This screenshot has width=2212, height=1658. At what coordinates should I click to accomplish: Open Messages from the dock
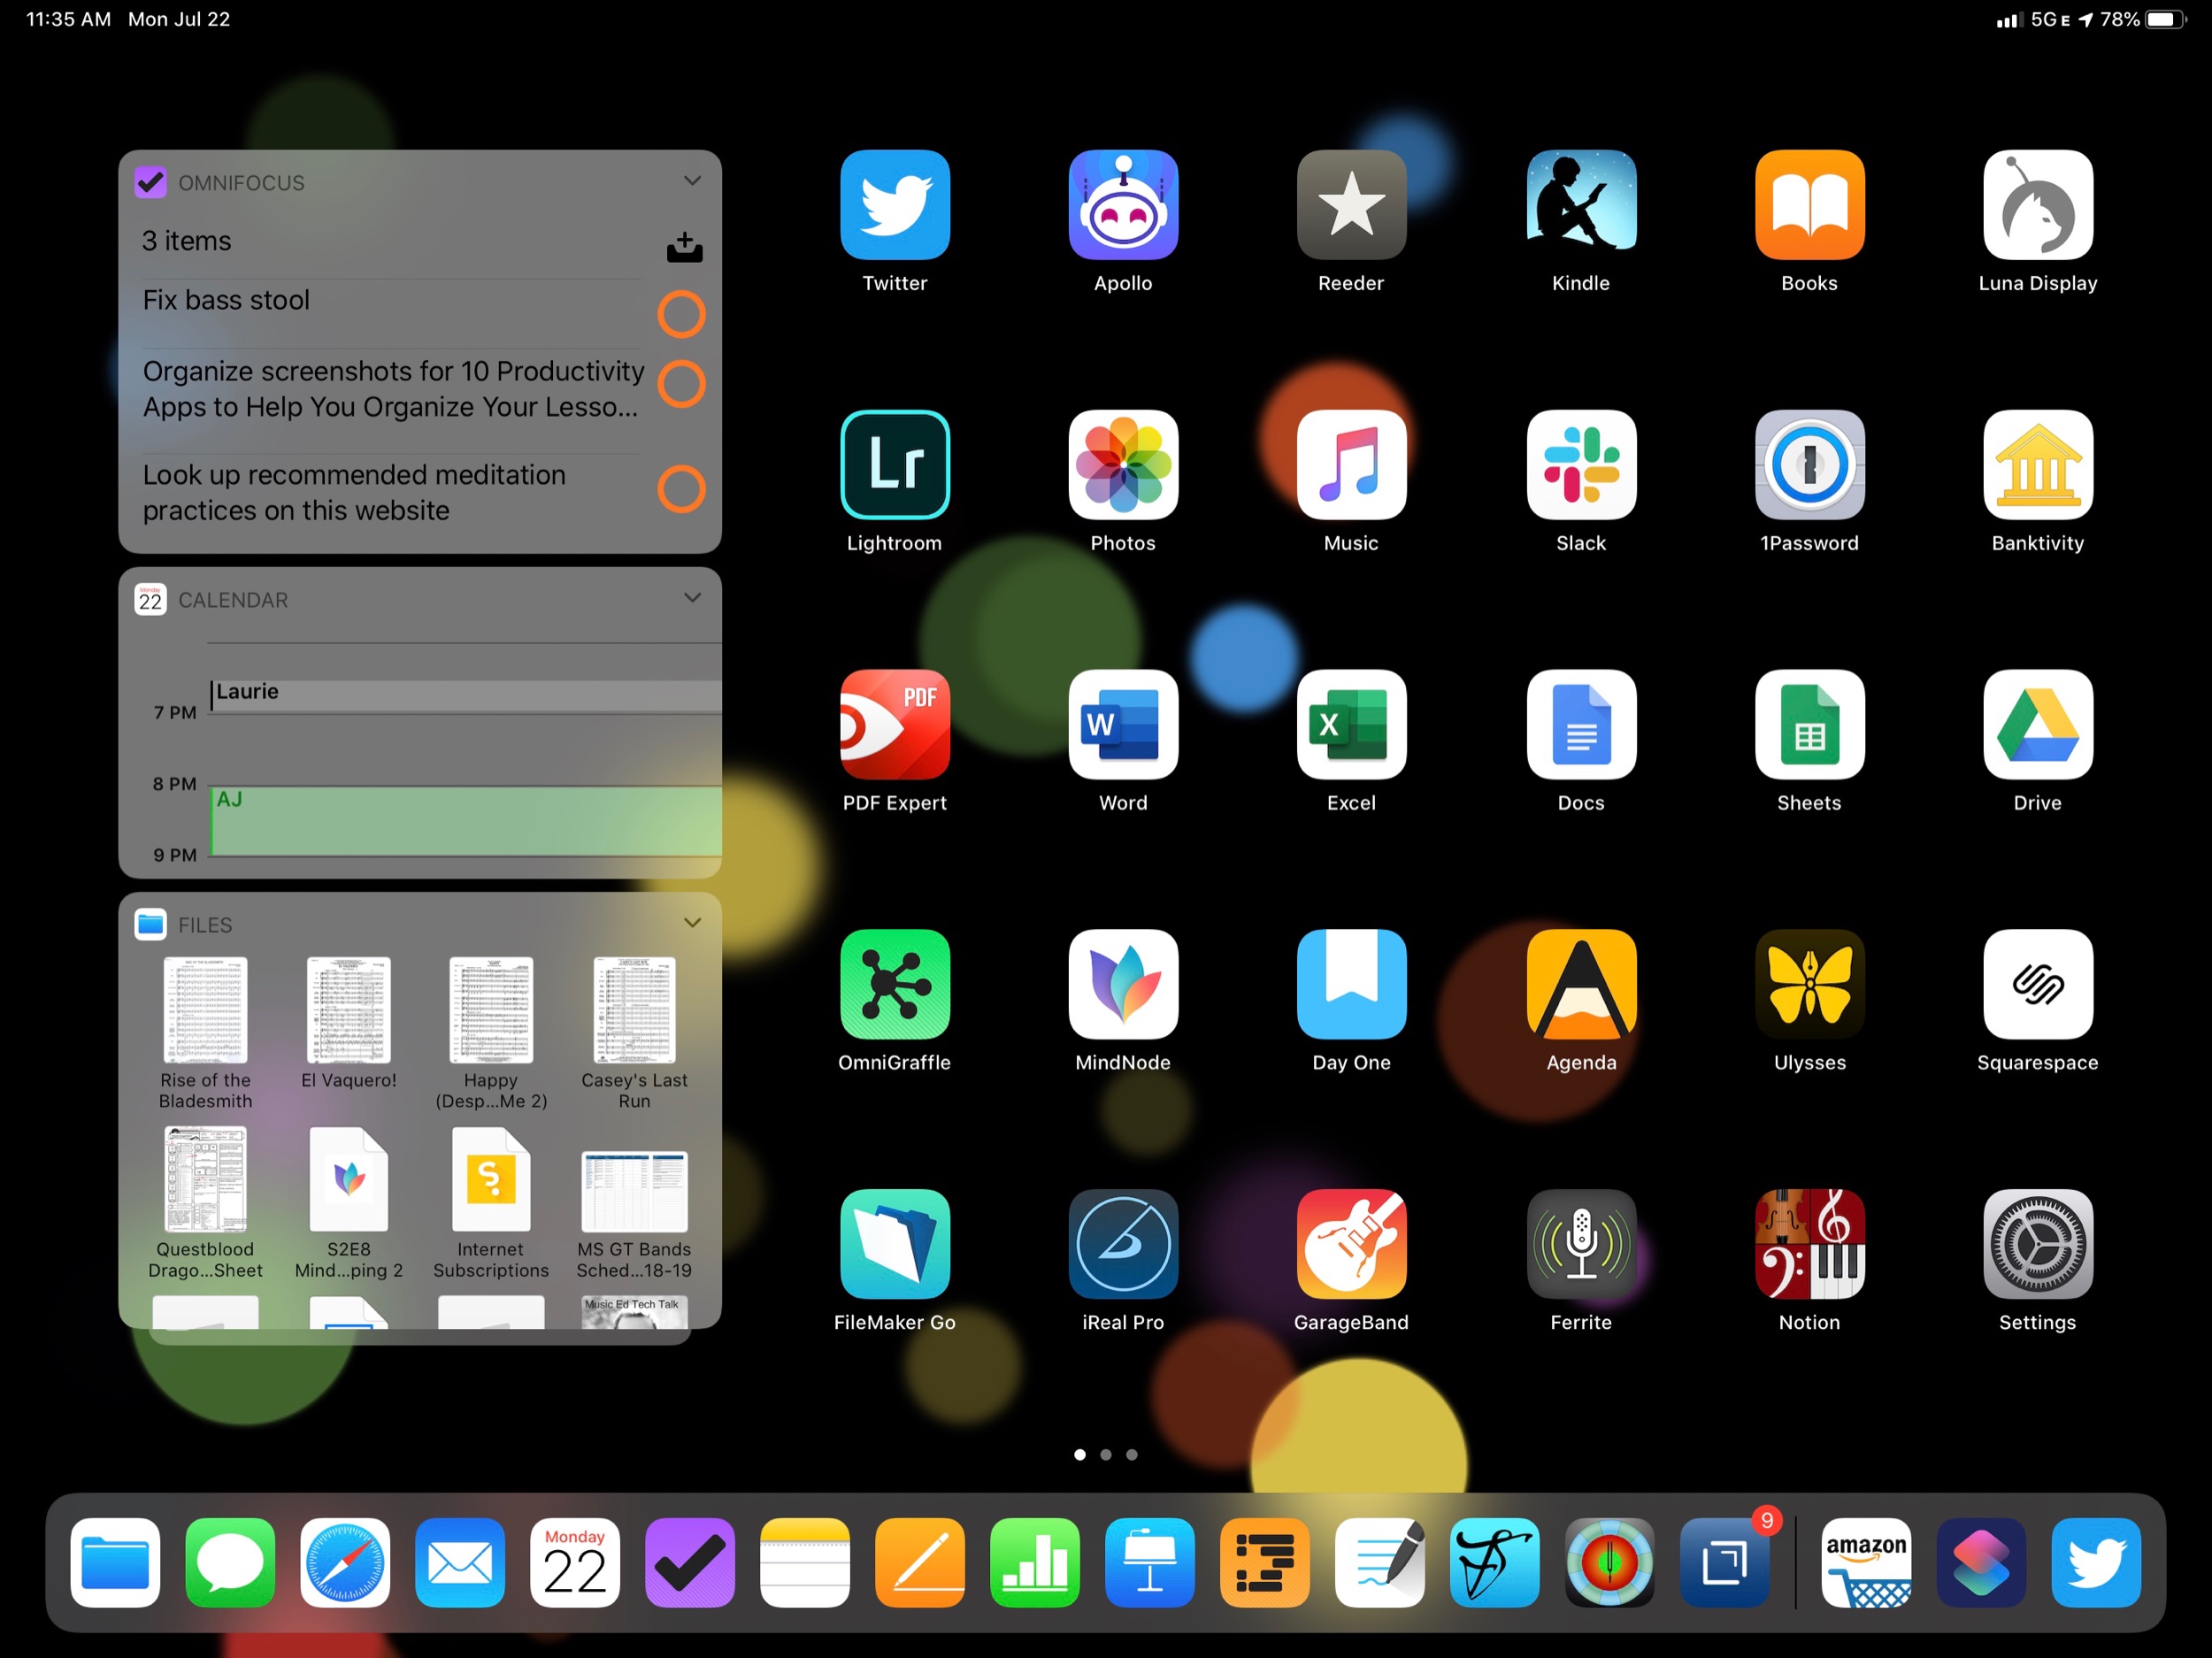[230, 1562]
